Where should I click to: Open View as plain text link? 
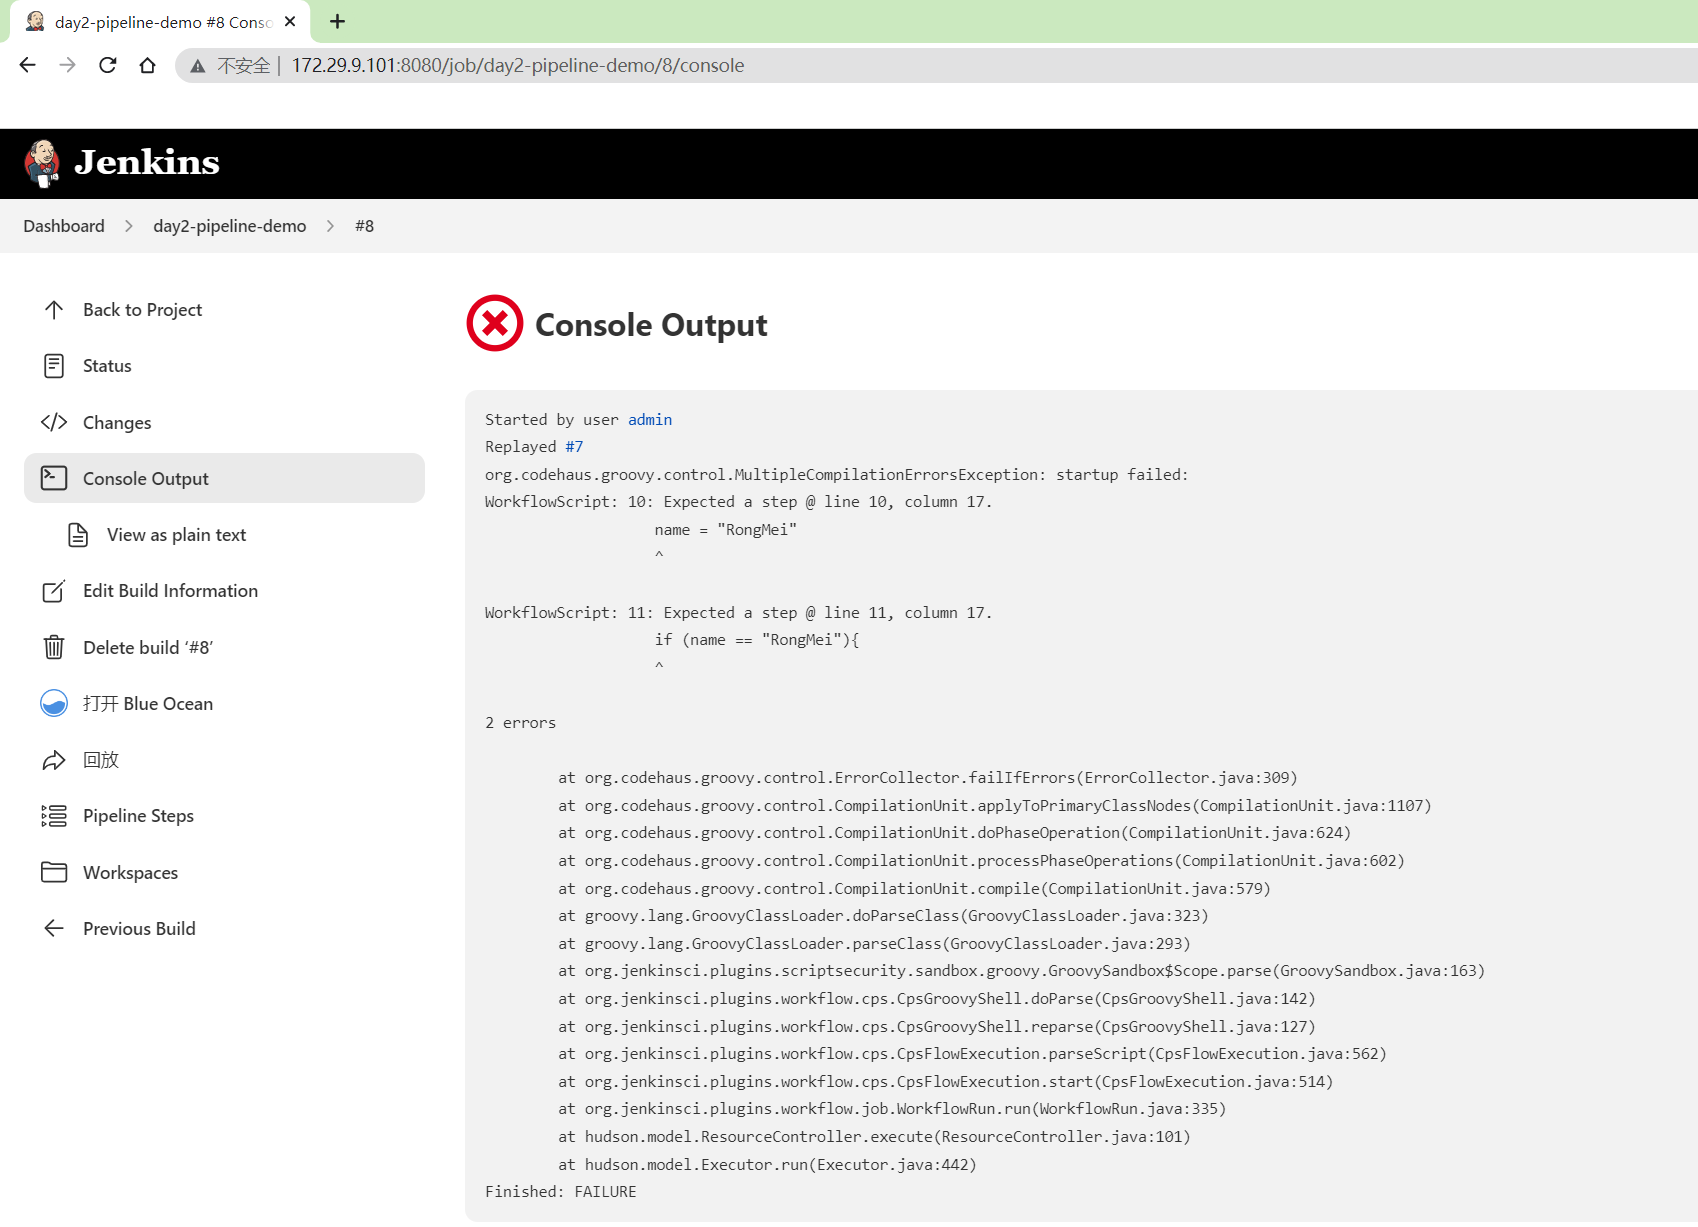pos(176,535)
